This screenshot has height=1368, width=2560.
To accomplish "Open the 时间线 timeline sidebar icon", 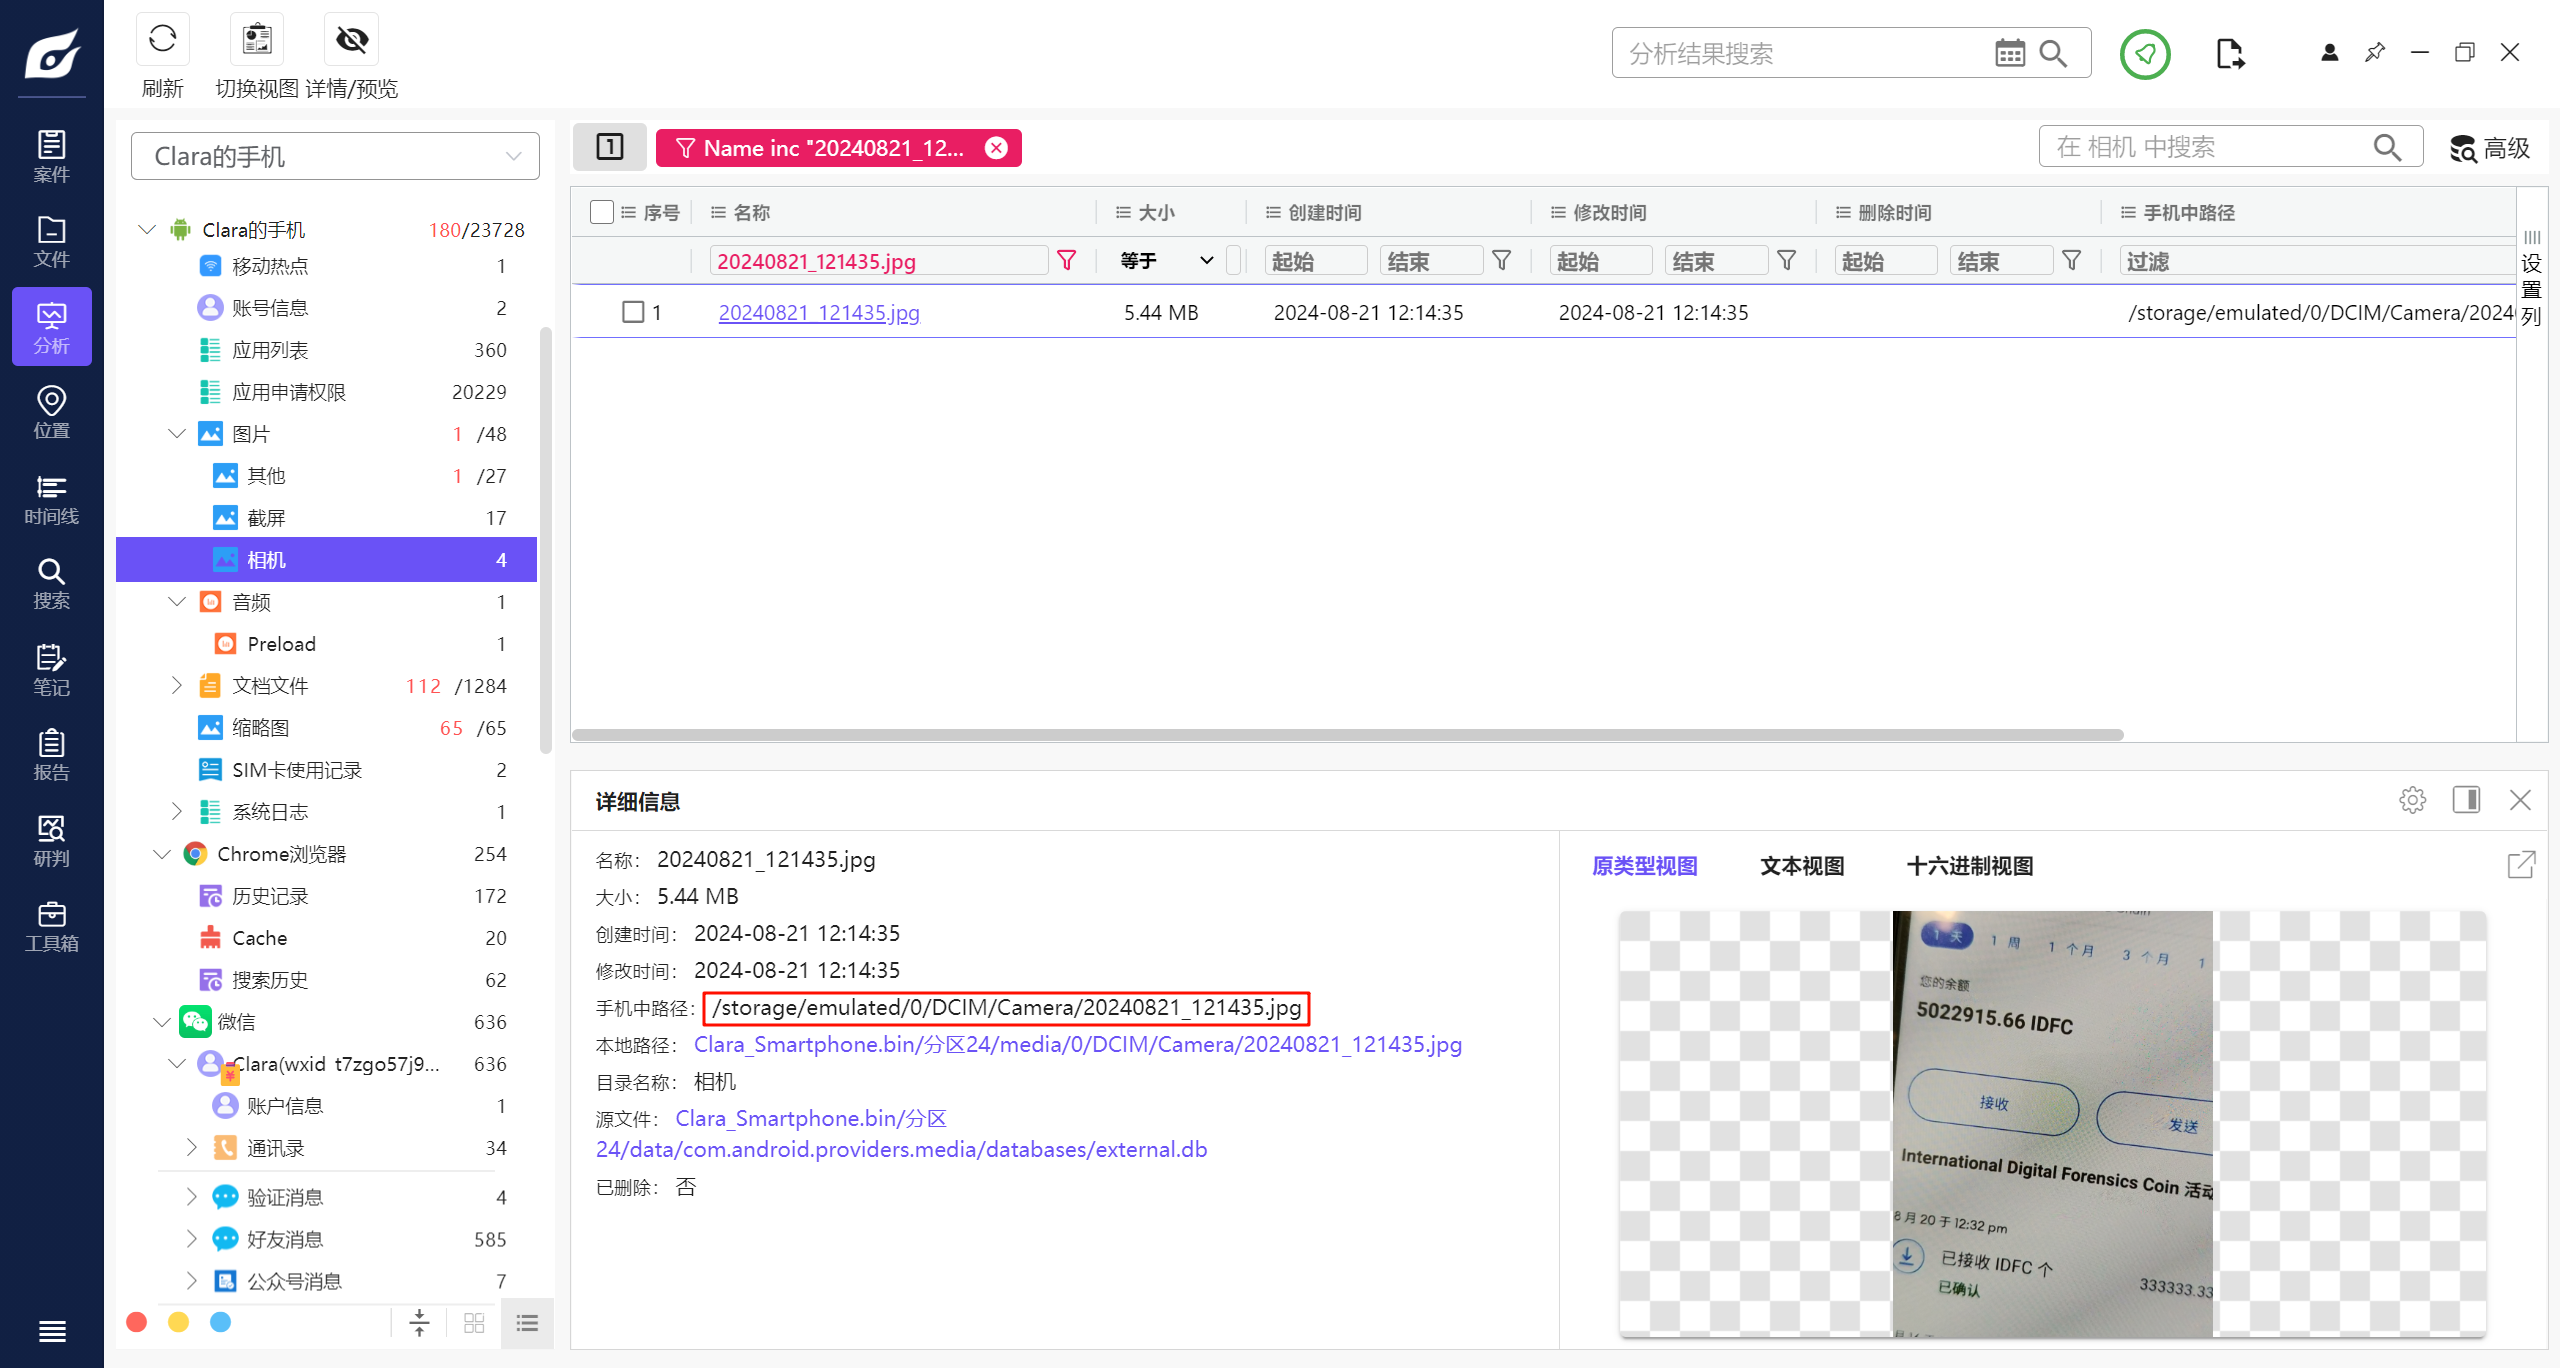I will [x=51, y=499].
